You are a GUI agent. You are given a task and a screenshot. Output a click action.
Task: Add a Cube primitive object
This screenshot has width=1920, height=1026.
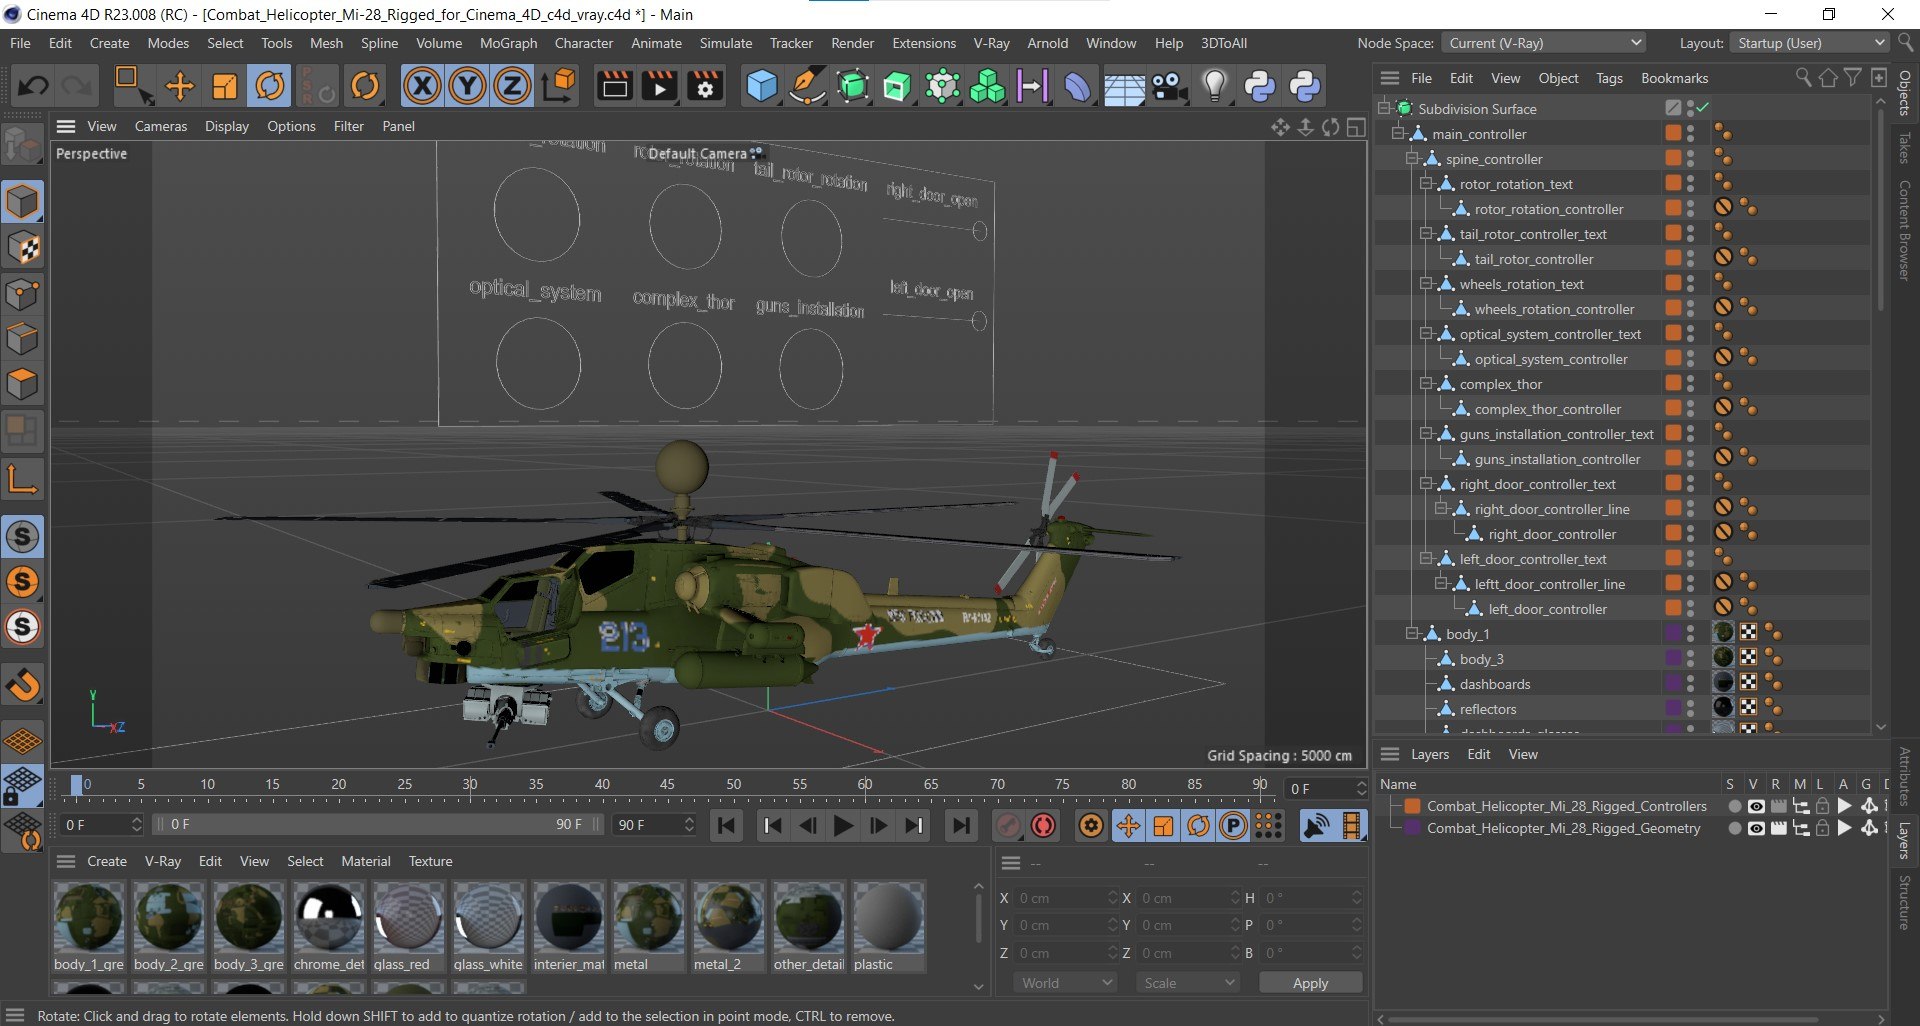tap(762, 86)
